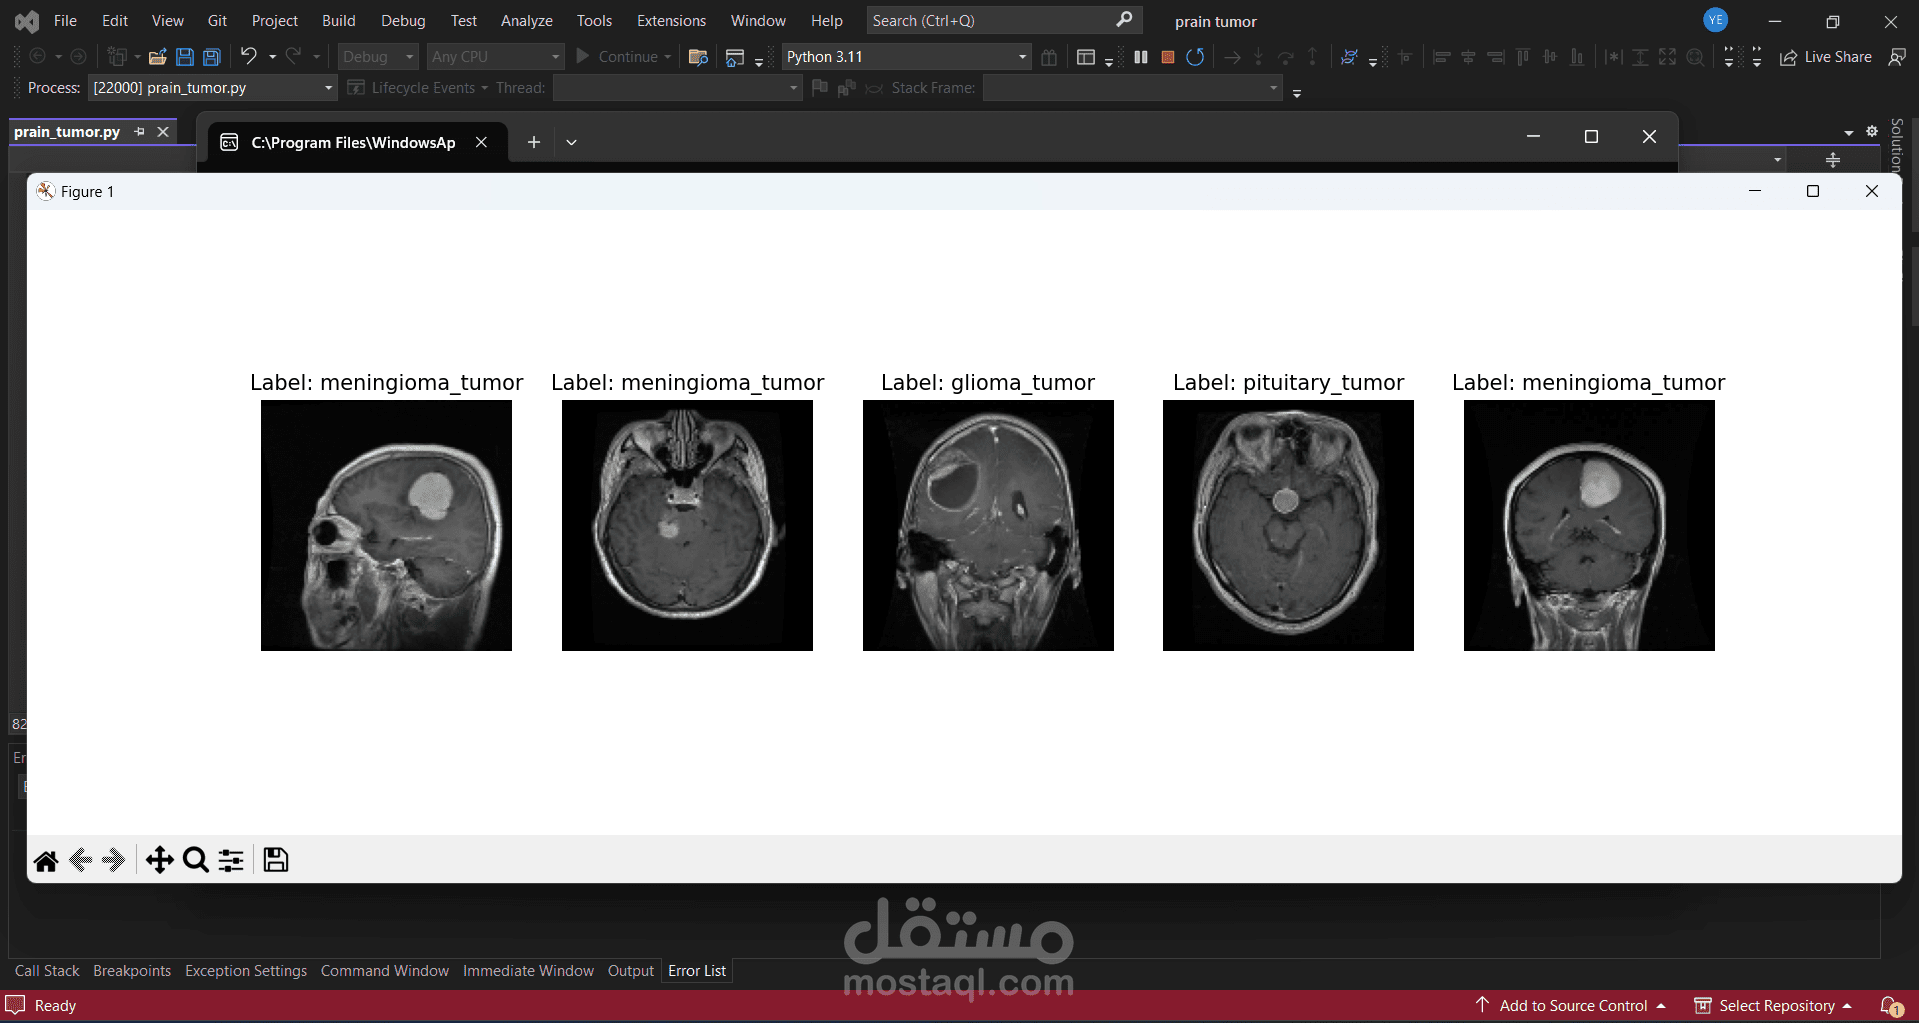Screen dimensions: 1919x1023
Task: Open the terminal new-tab profile dropdown chevron
Action: click(x=571, y=142)
